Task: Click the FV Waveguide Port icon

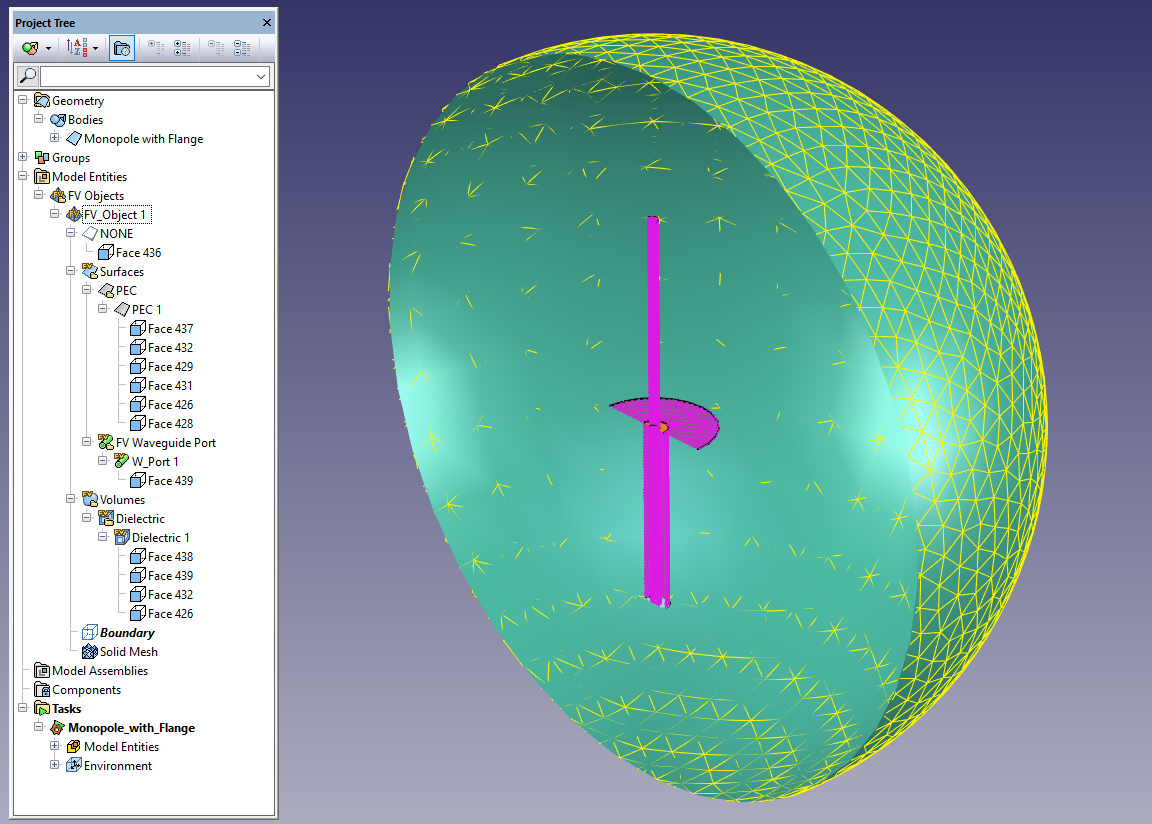Action: point(105,443)
